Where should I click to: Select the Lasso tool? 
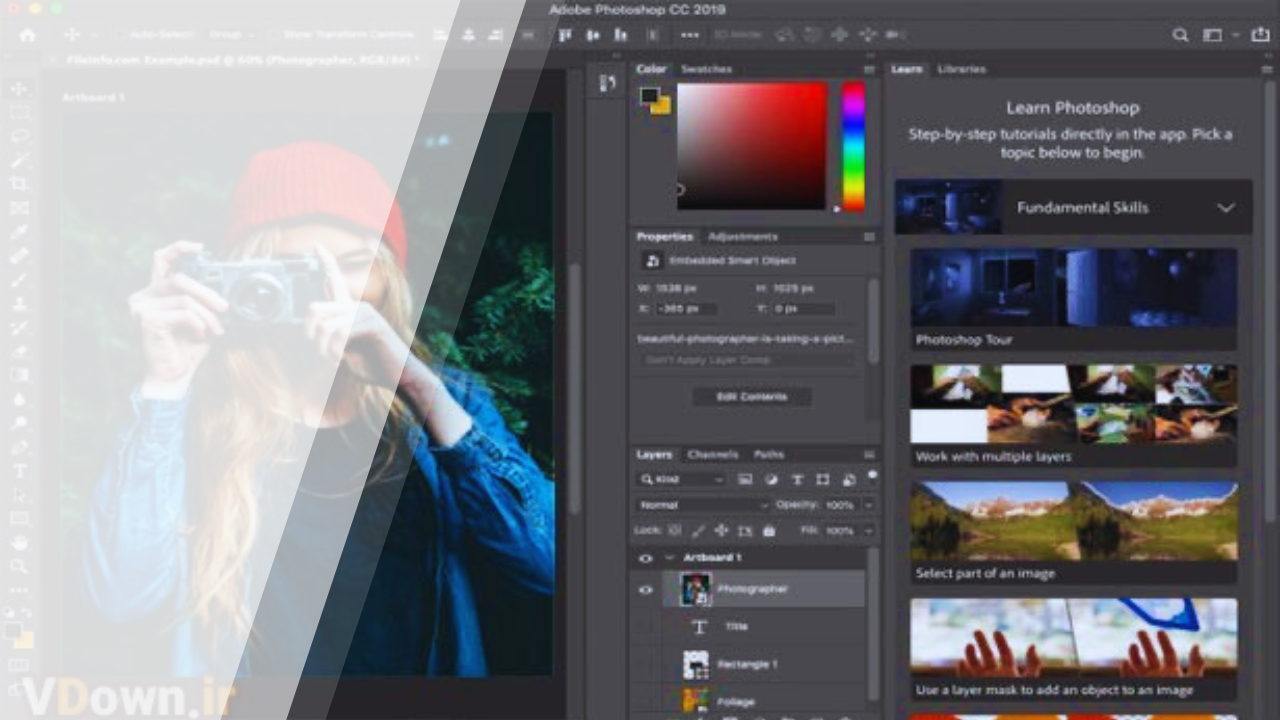click(19, 136)
